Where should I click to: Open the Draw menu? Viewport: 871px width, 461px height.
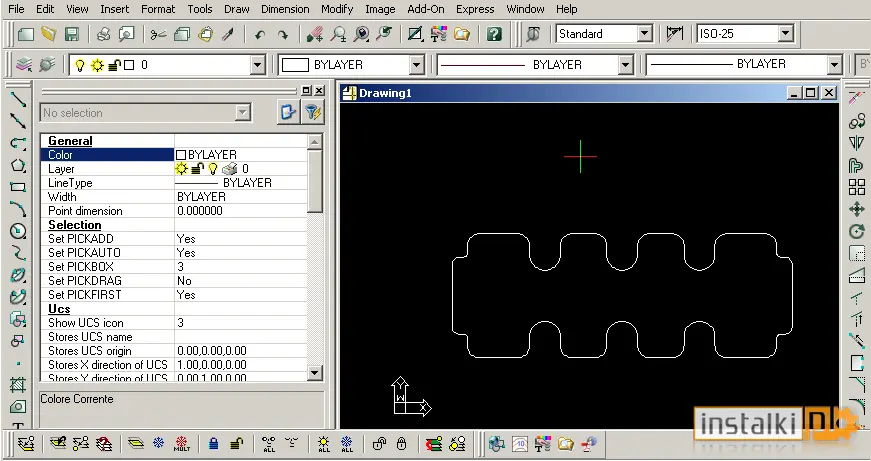point(237,9)
